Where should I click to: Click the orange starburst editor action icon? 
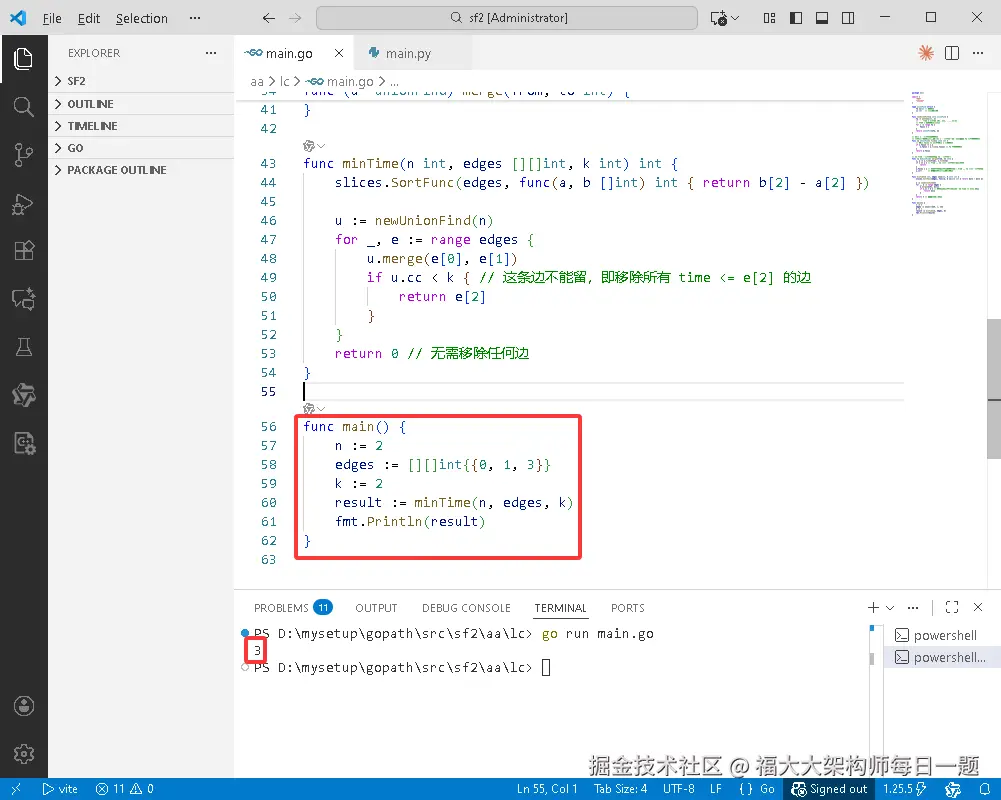(925, 53)
